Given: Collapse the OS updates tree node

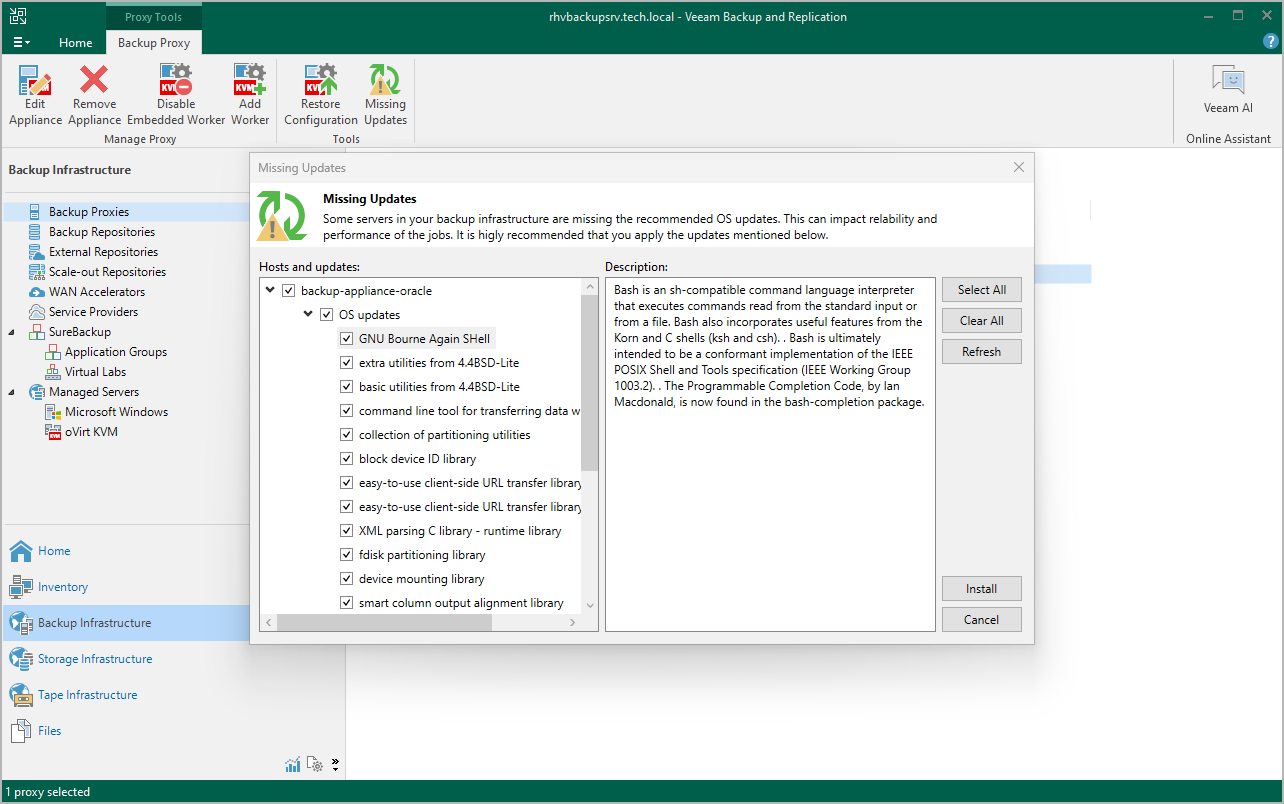Looking at the screenshot, I should point(308,315).
